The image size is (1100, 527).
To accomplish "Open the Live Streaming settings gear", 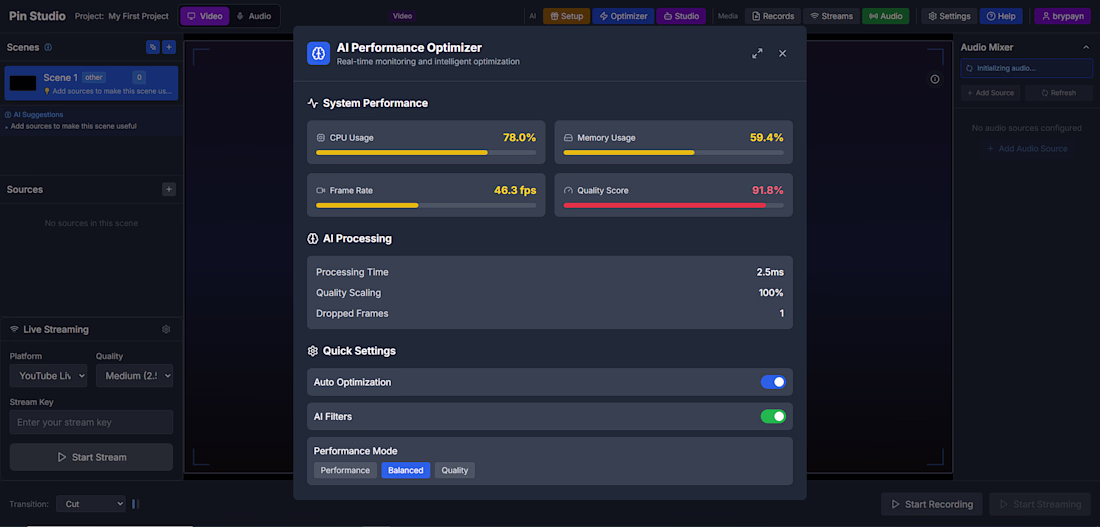I will point(166,329).
